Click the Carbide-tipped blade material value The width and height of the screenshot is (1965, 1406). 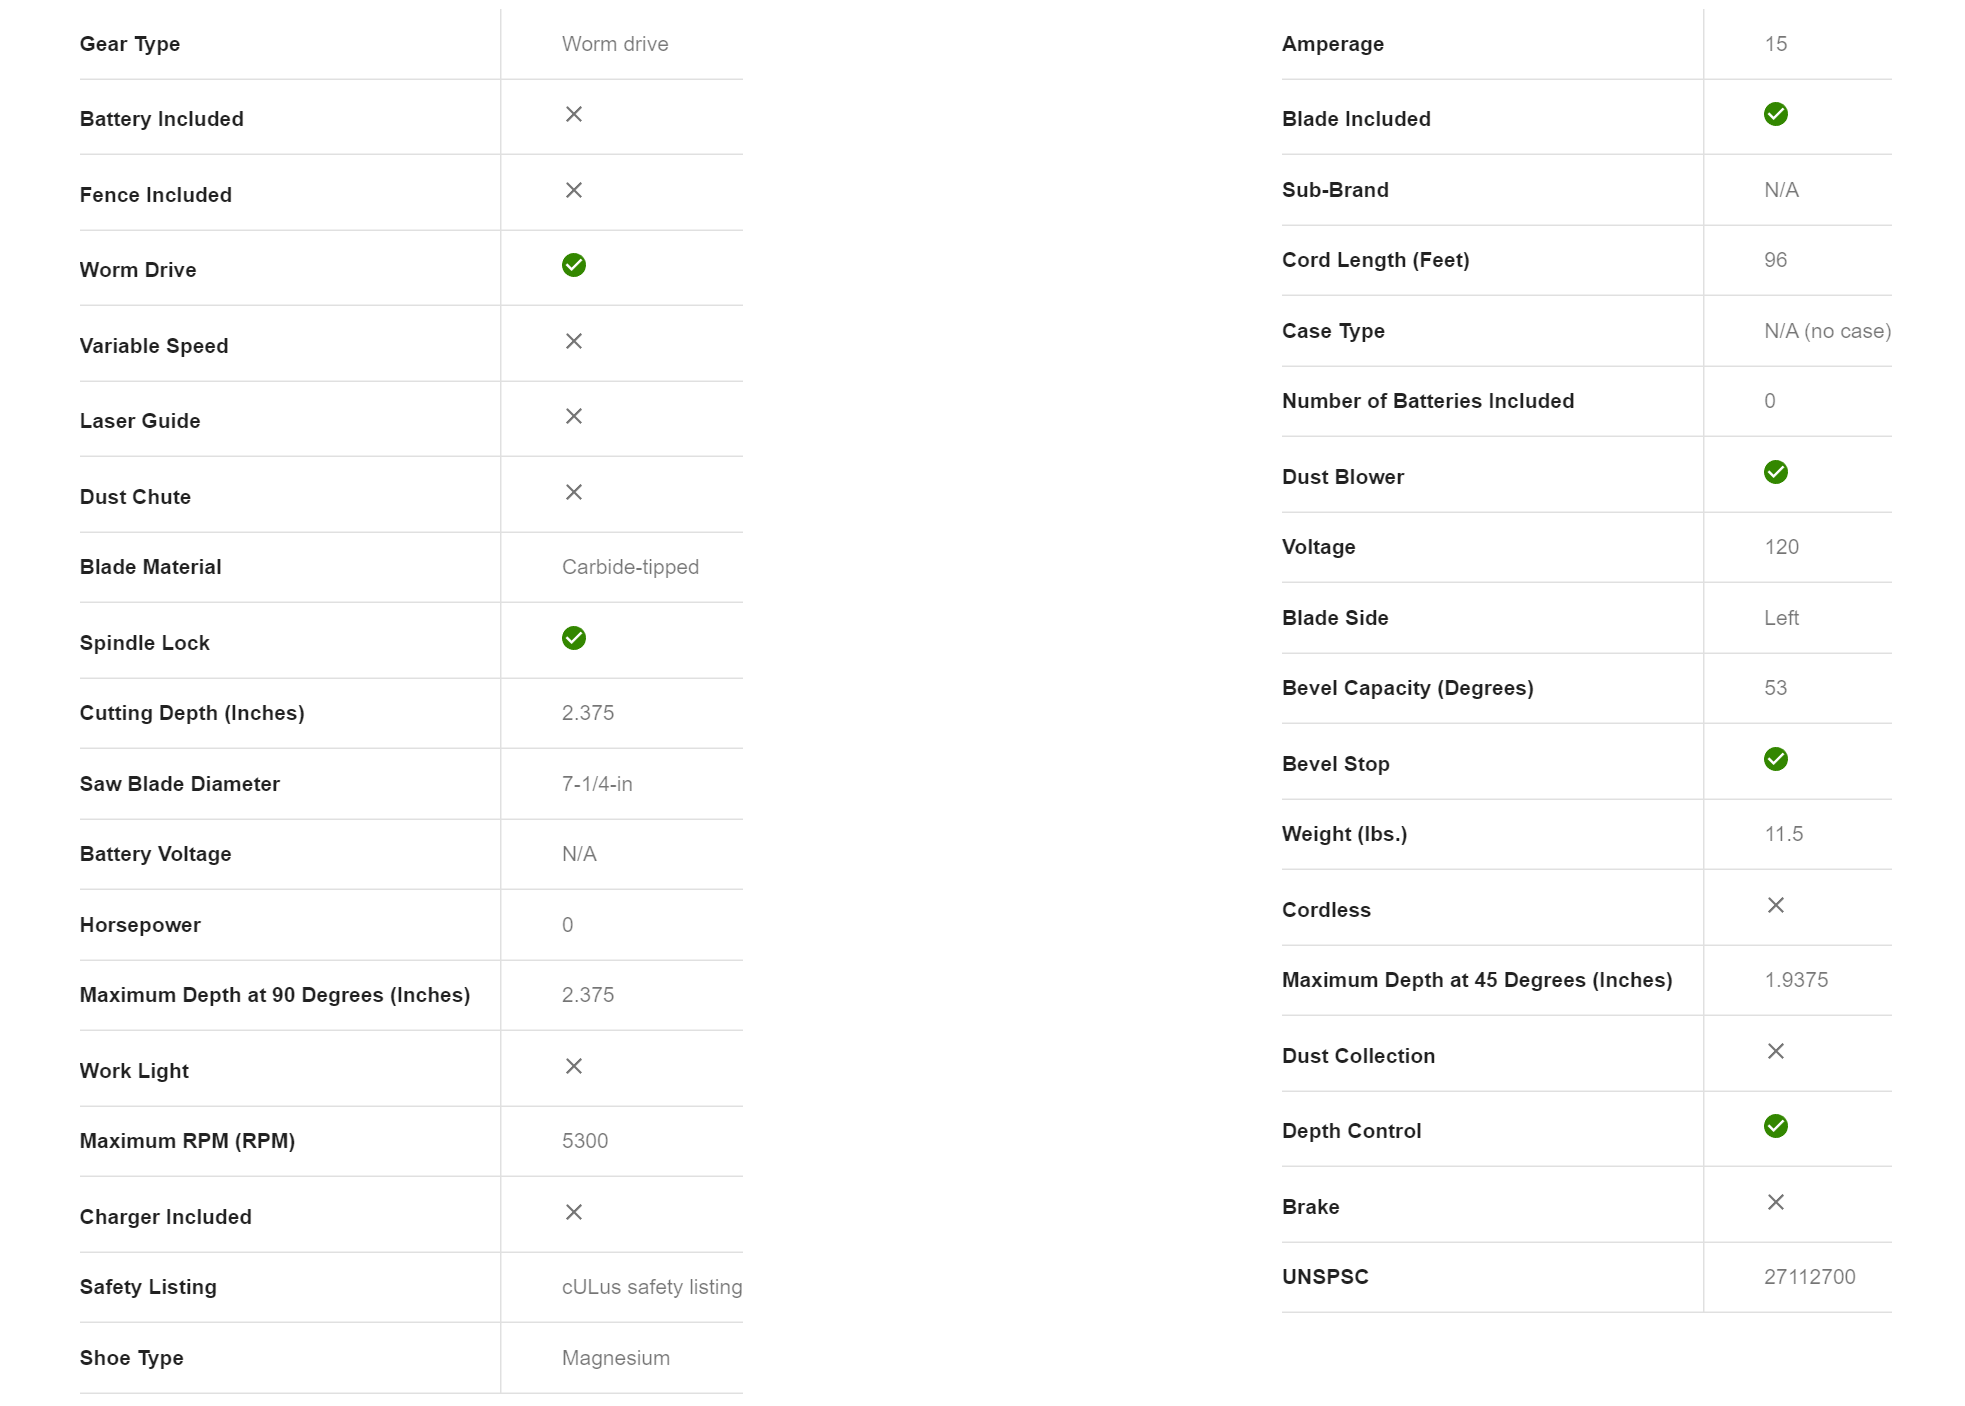(630, 567)
